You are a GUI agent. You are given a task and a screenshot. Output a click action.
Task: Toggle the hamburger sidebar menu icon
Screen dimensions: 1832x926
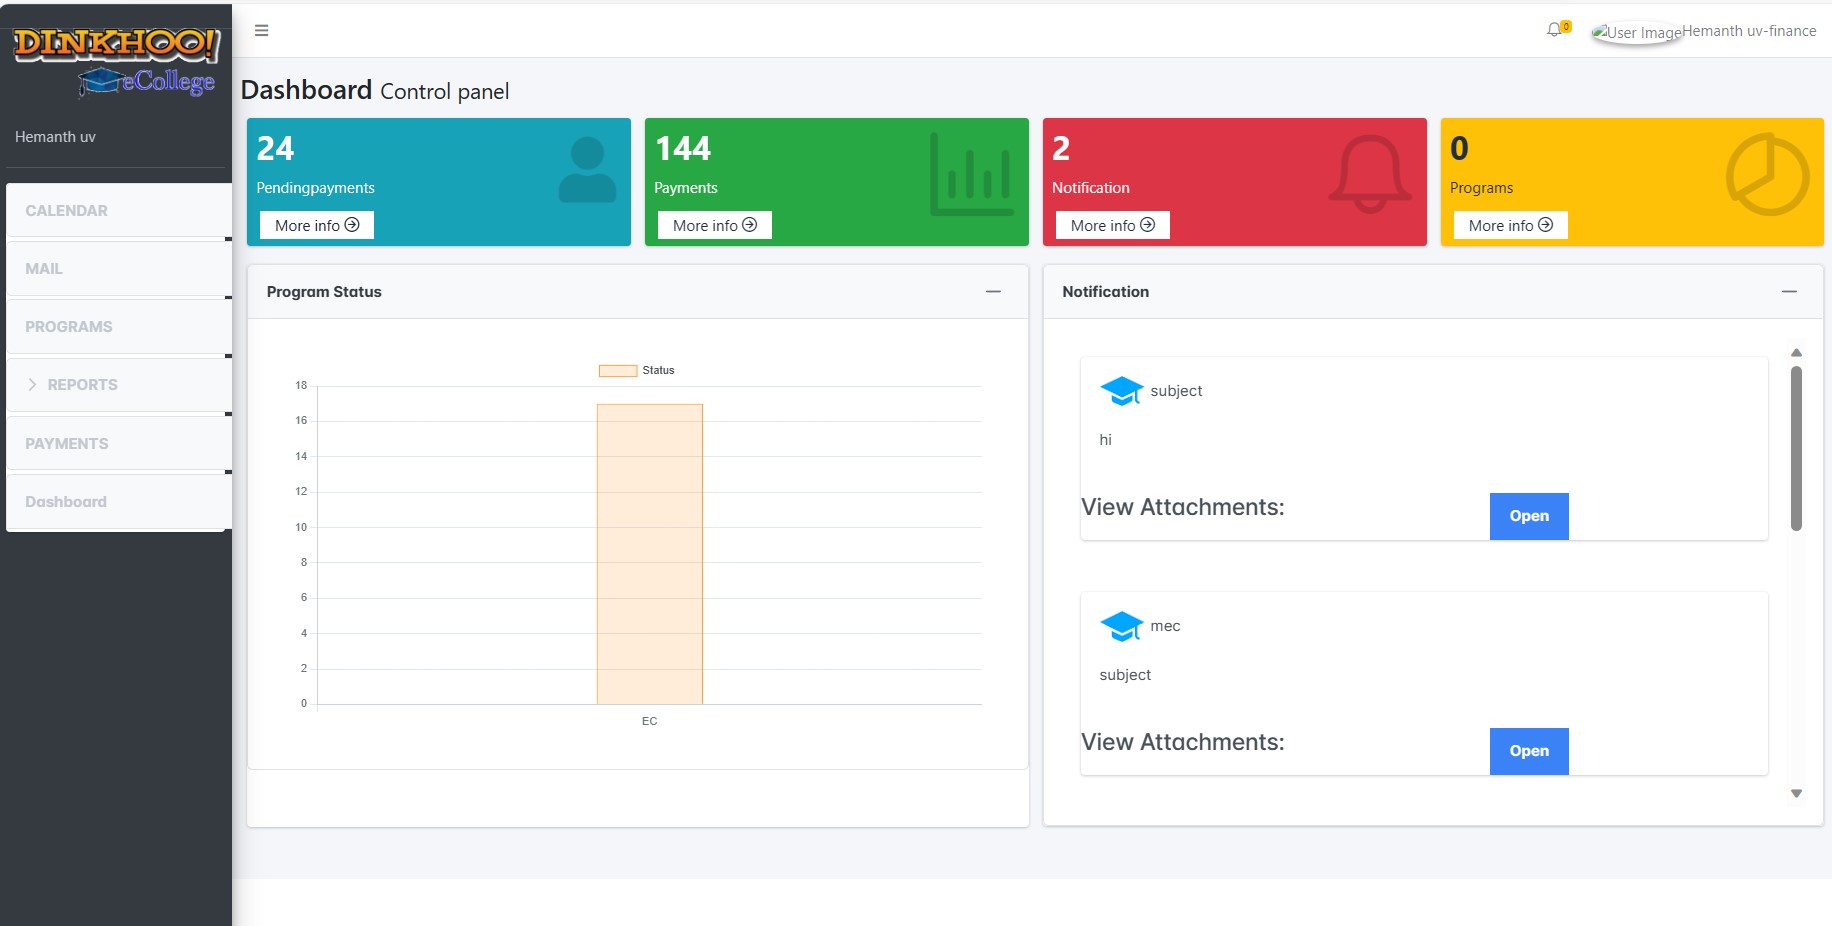[x=261, y=30]
